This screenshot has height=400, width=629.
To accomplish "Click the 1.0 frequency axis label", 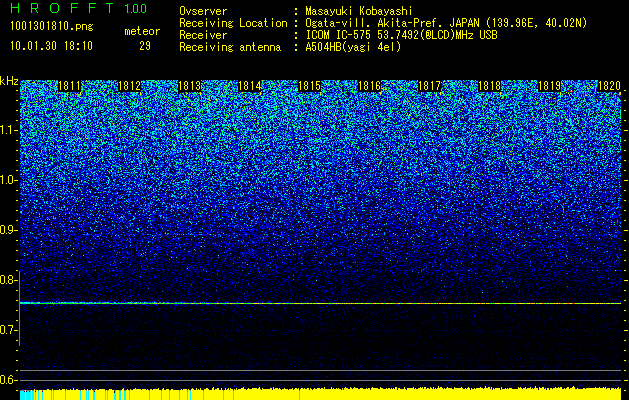I will (x=8, y=180).
